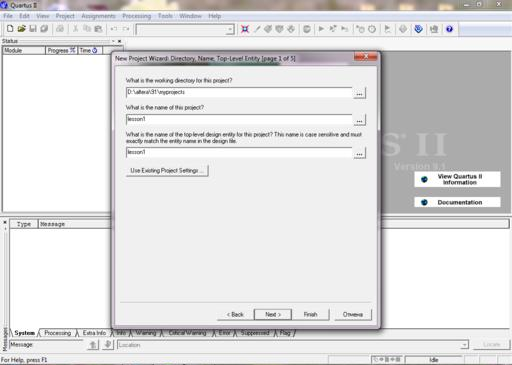Screen dimensions: 512x365
Task: Click the Print toolbar icon
Action: click(x=60, y=29)
